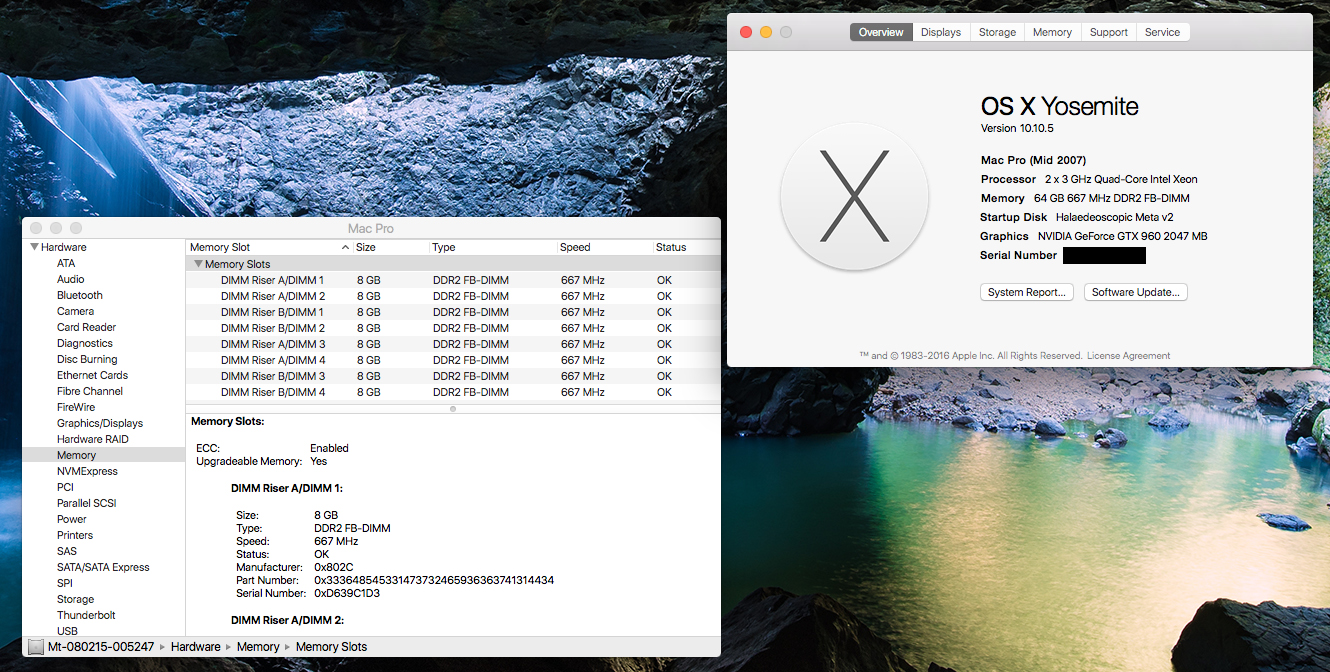Sort by the Size column header
Screen dimensions: 1330x672
(391, 247)
